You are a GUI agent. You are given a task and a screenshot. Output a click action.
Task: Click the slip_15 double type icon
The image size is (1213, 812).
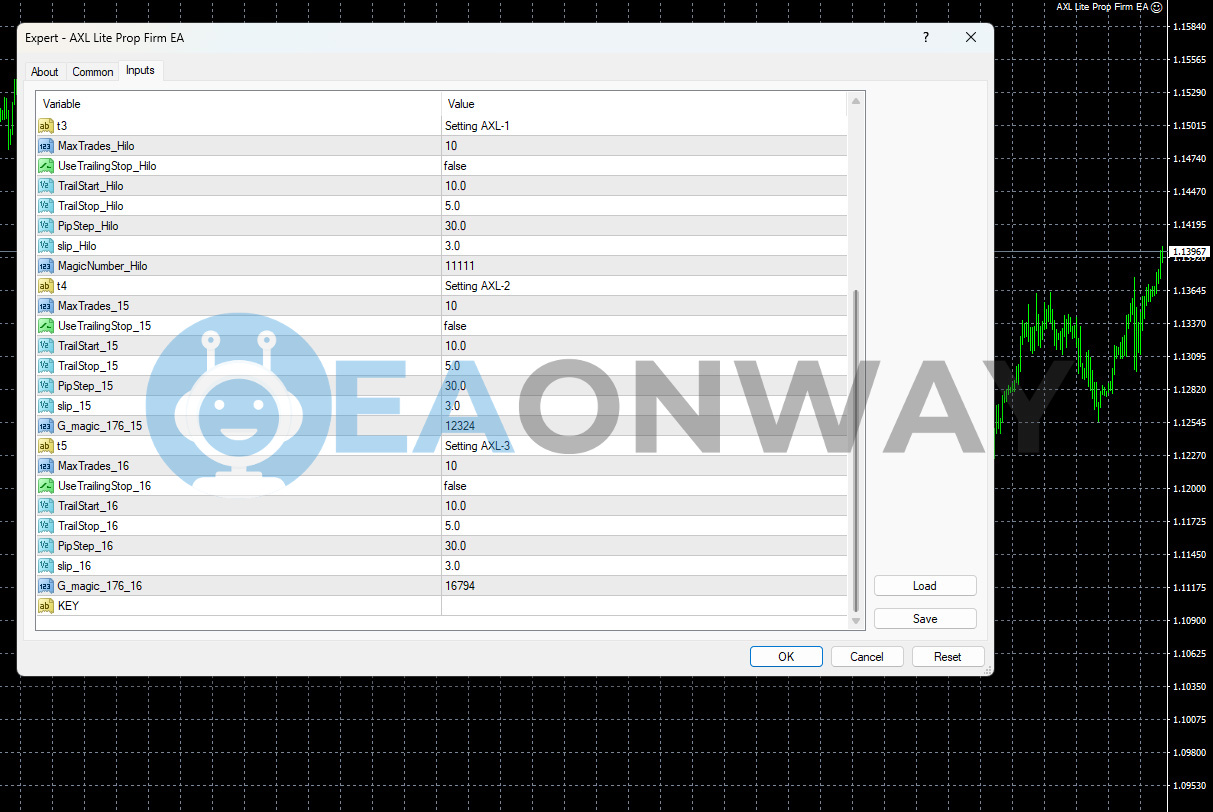45,406
